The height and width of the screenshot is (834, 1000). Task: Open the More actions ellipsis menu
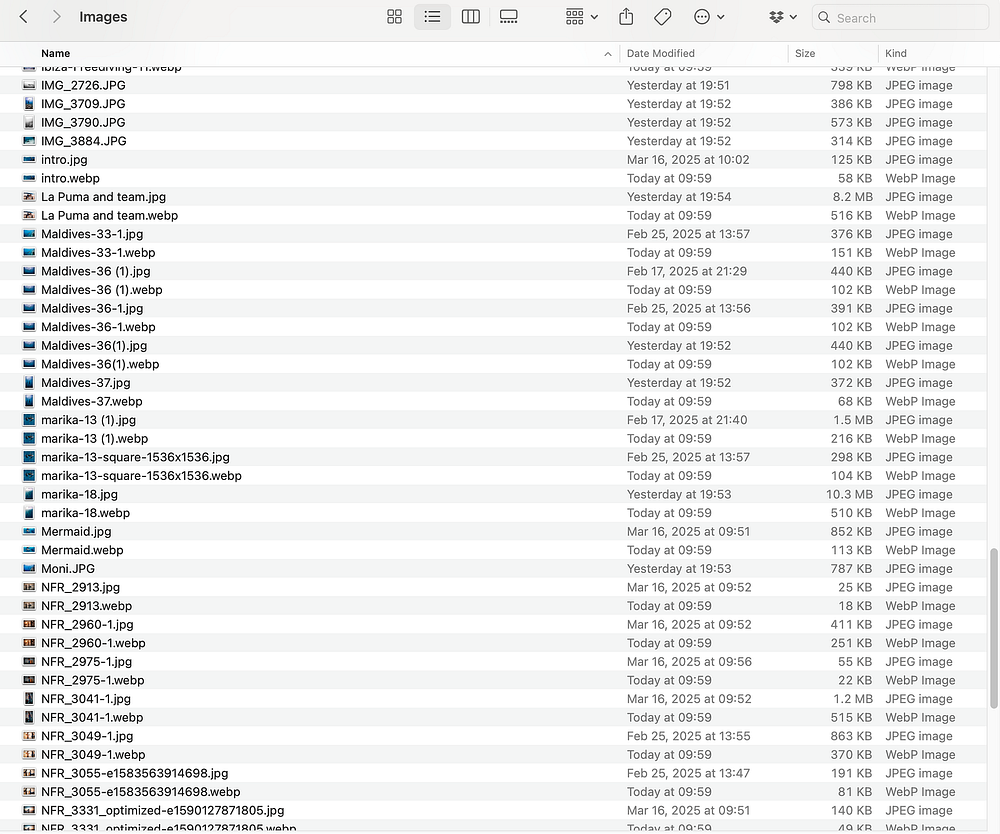click(x=709, y=17)
